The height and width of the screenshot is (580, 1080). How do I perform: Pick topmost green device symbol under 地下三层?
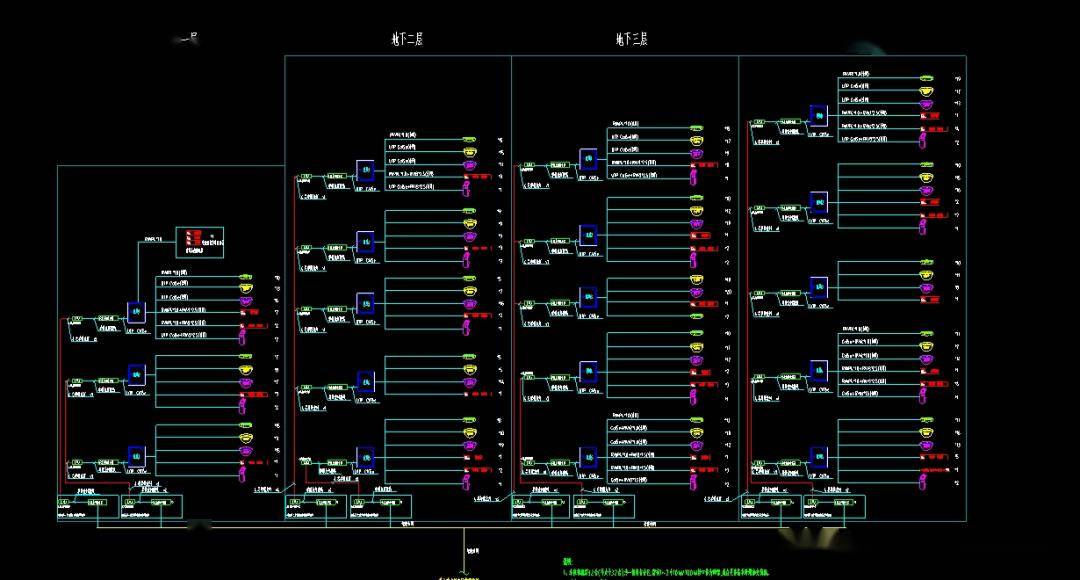695,128
